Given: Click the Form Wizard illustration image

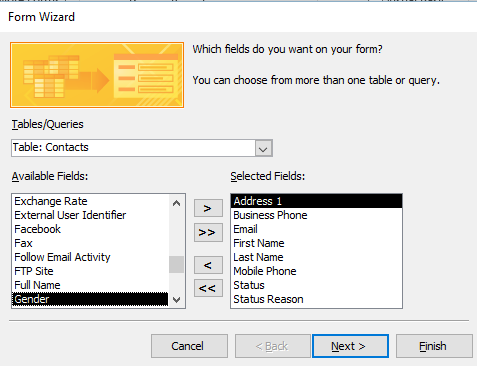Looking at the screenshot, I should pyautogui.click(x=97, y=75).
